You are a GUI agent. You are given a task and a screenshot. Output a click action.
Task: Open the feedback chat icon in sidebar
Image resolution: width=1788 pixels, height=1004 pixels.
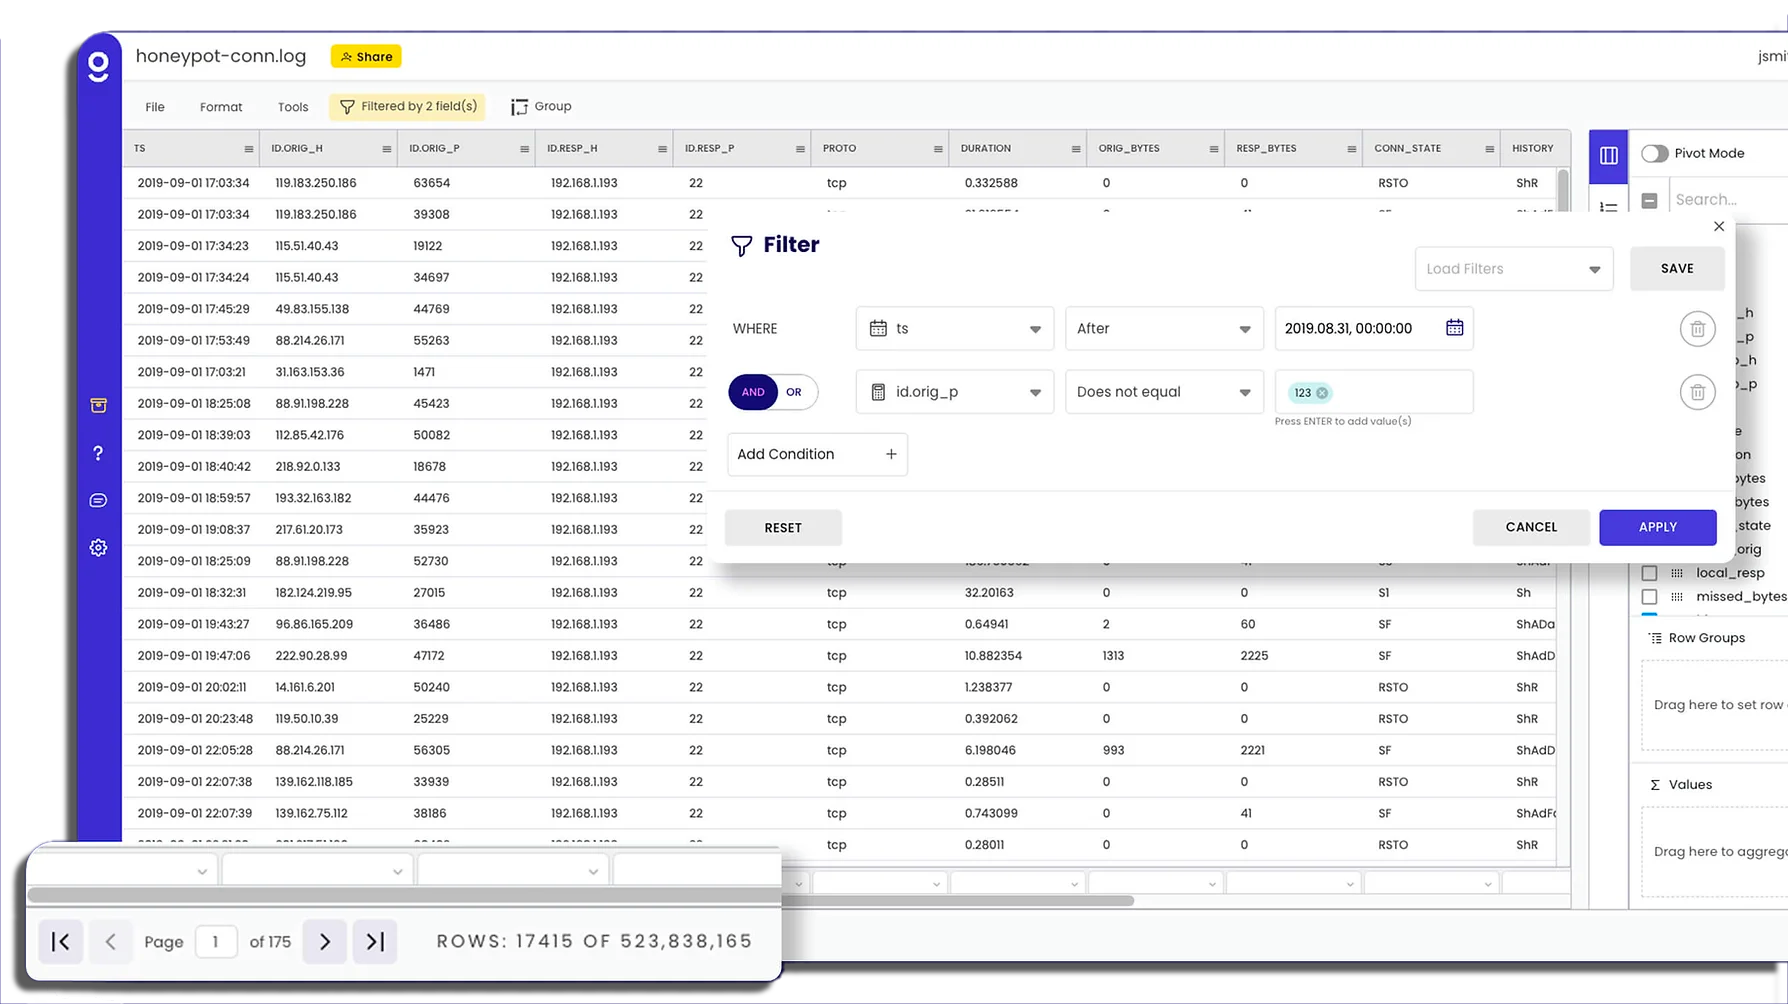97,500
